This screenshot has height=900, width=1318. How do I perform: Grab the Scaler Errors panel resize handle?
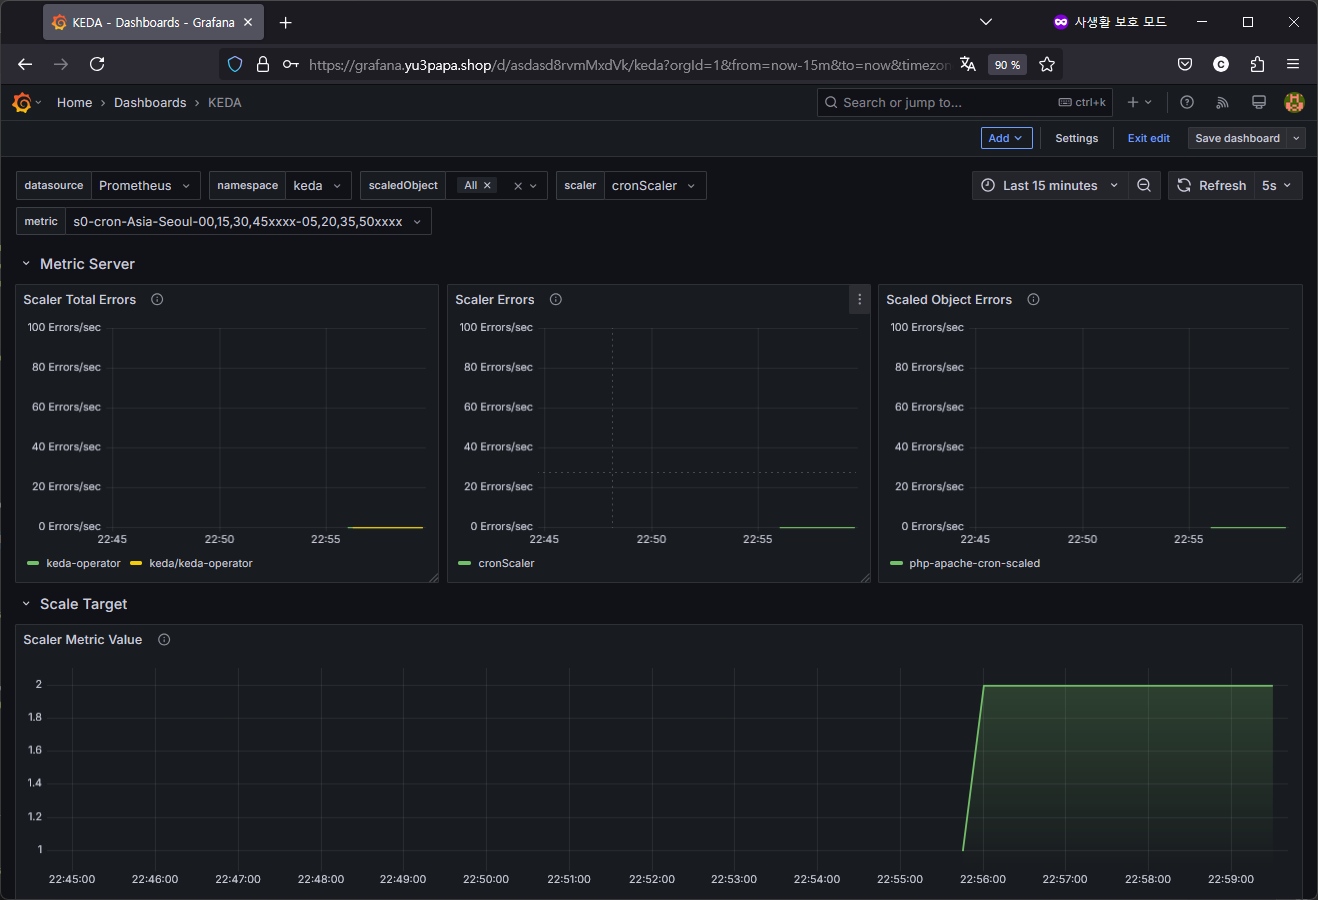[865, 577]
